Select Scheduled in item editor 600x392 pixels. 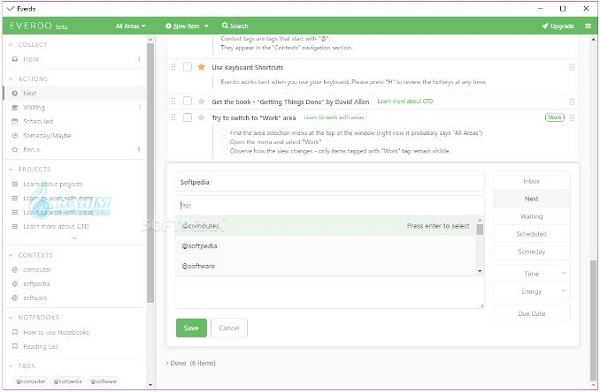point(532,234)
